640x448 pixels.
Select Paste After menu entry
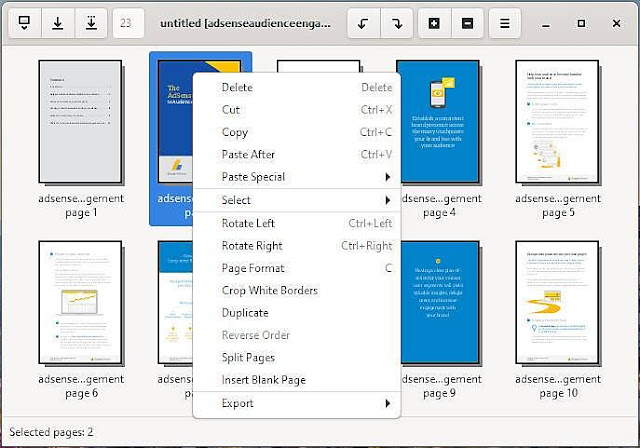coord(297,155)
